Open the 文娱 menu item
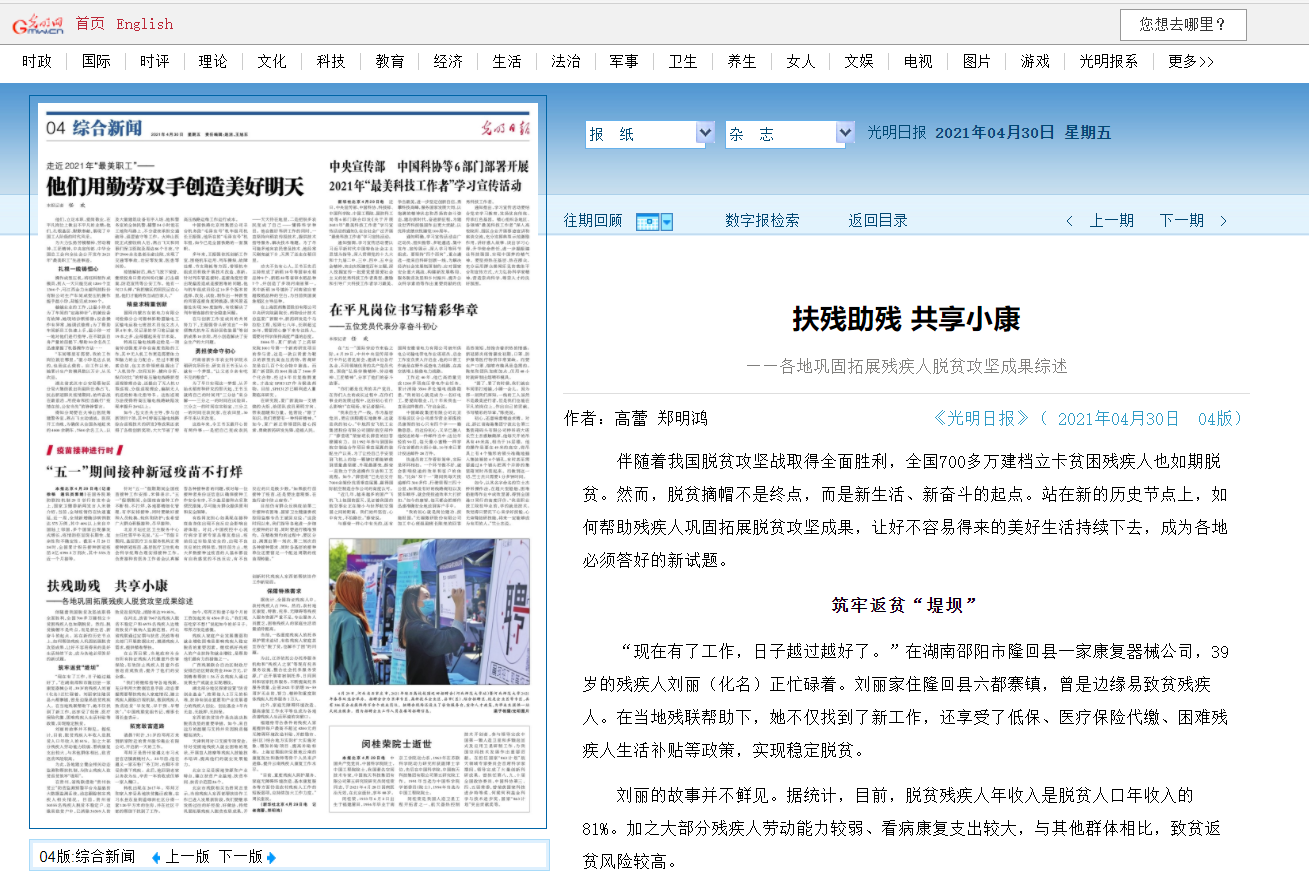 (858, 61)
